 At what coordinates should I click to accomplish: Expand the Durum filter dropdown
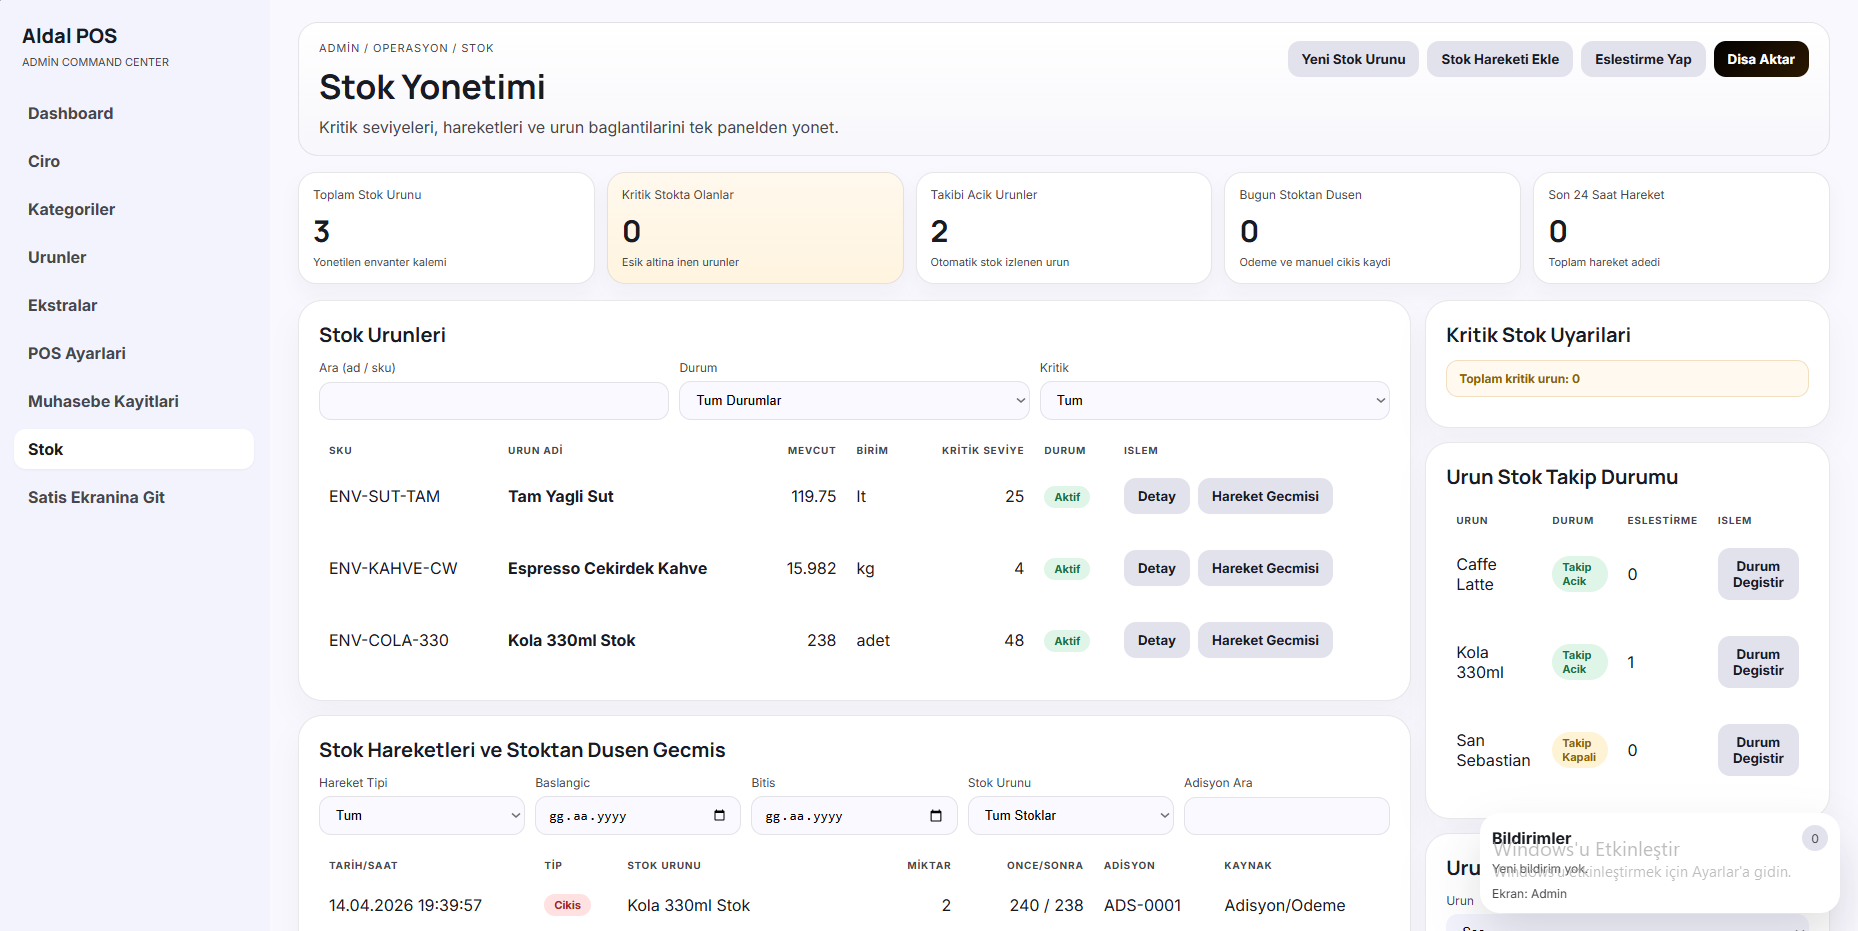[x=854, y=400]
